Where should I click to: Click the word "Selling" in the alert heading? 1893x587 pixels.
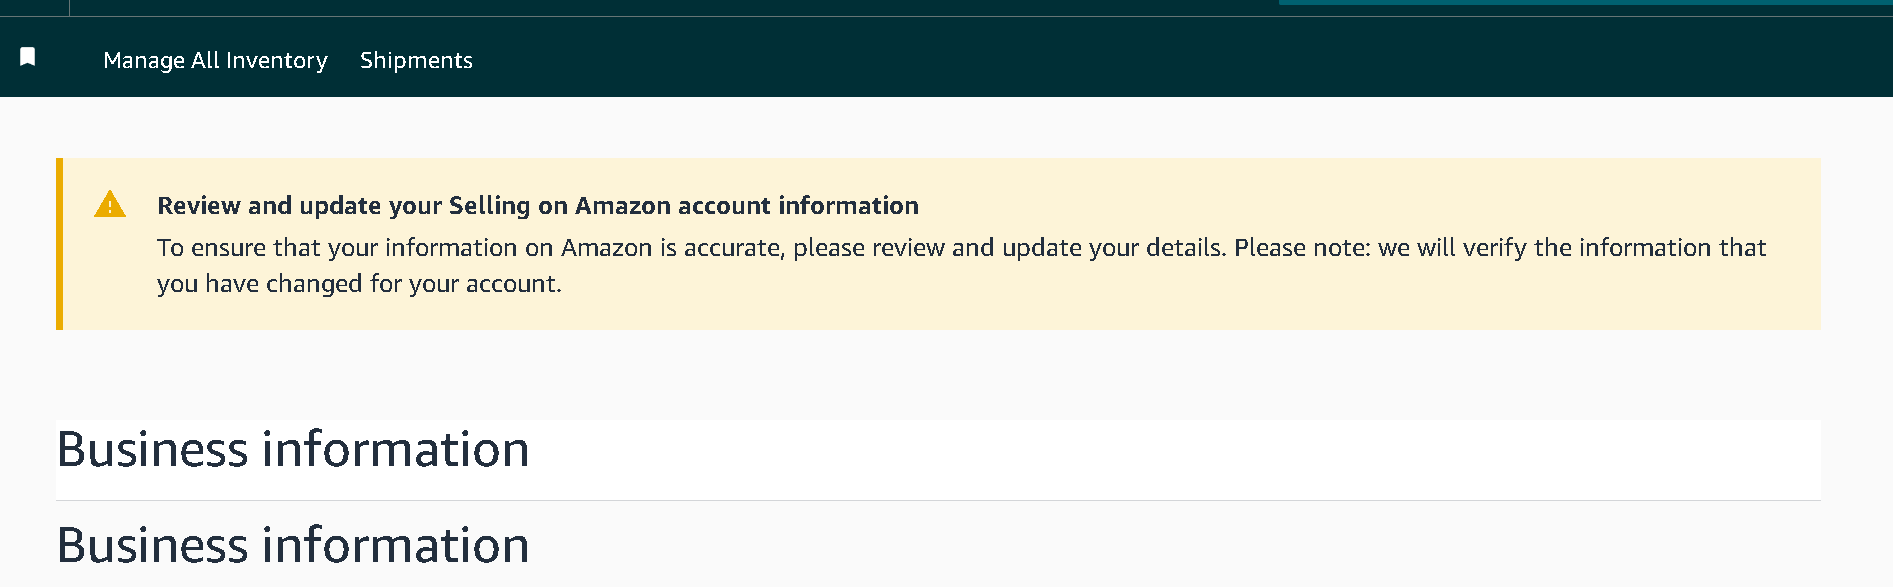point(489,205)
